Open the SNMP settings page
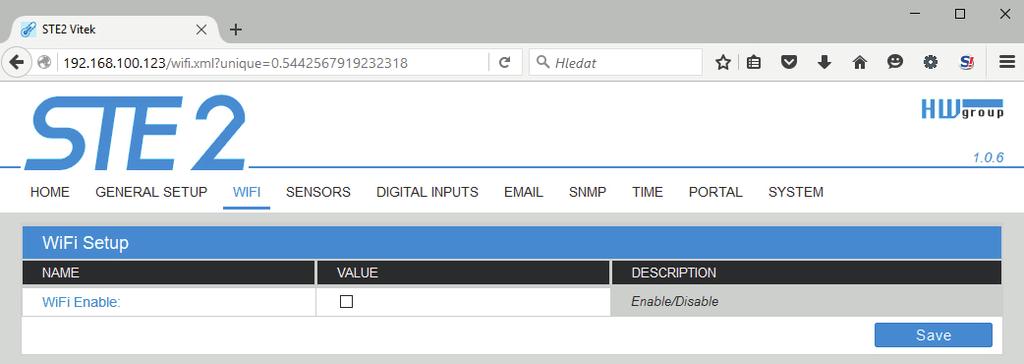 587,192
